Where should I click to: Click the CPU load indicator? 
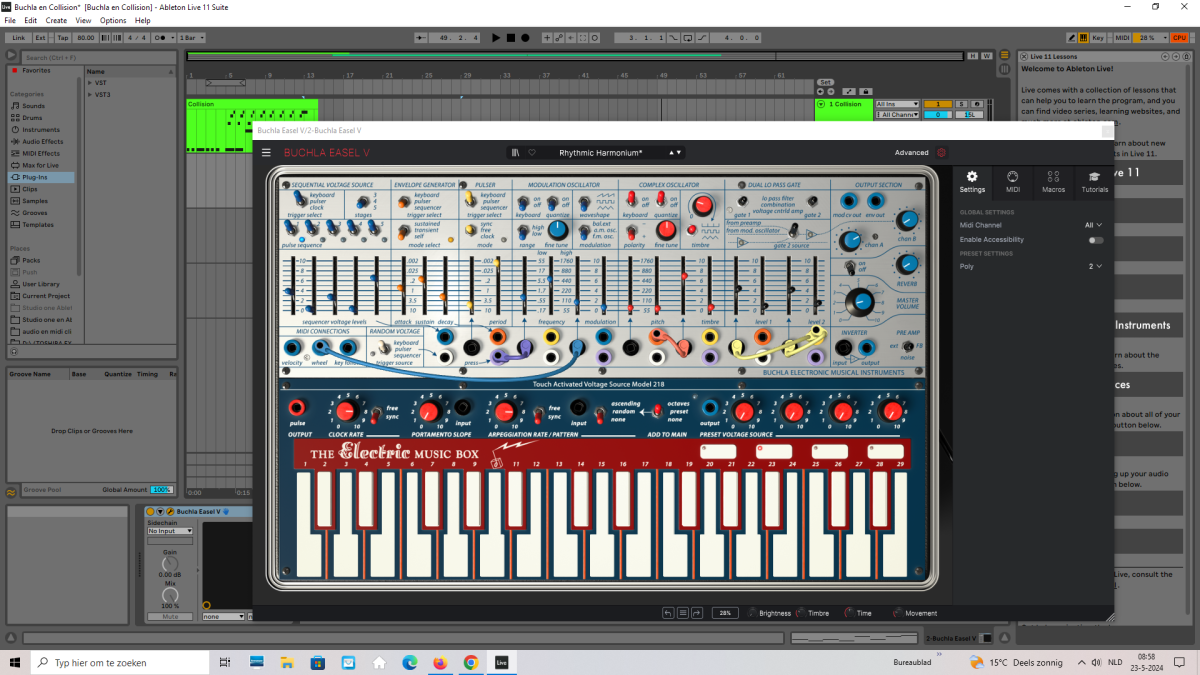coord(1179,38)
